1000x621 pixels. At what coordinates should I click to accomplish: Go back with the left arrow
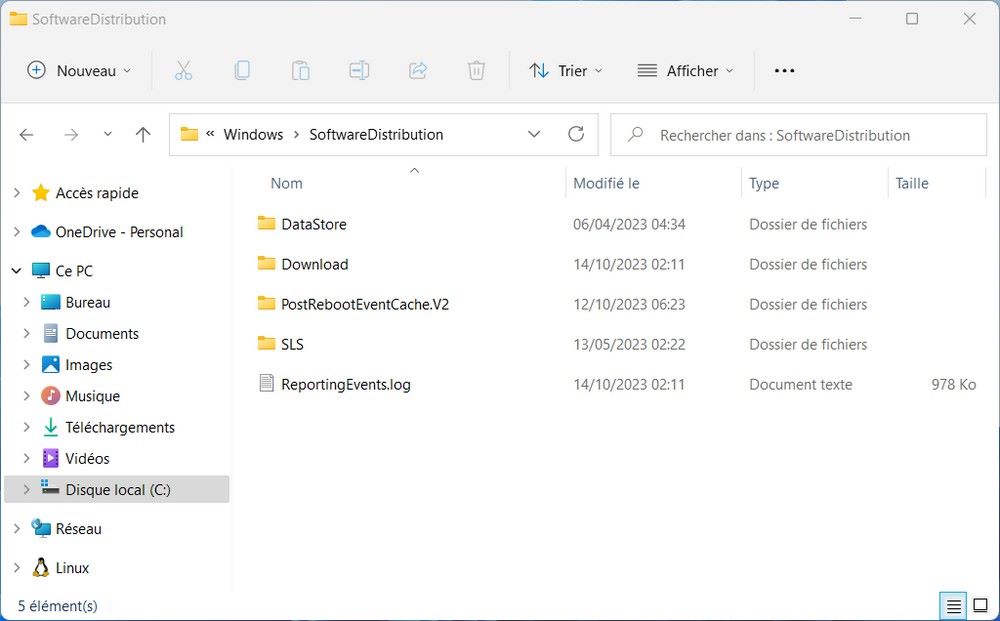[26, 135]
